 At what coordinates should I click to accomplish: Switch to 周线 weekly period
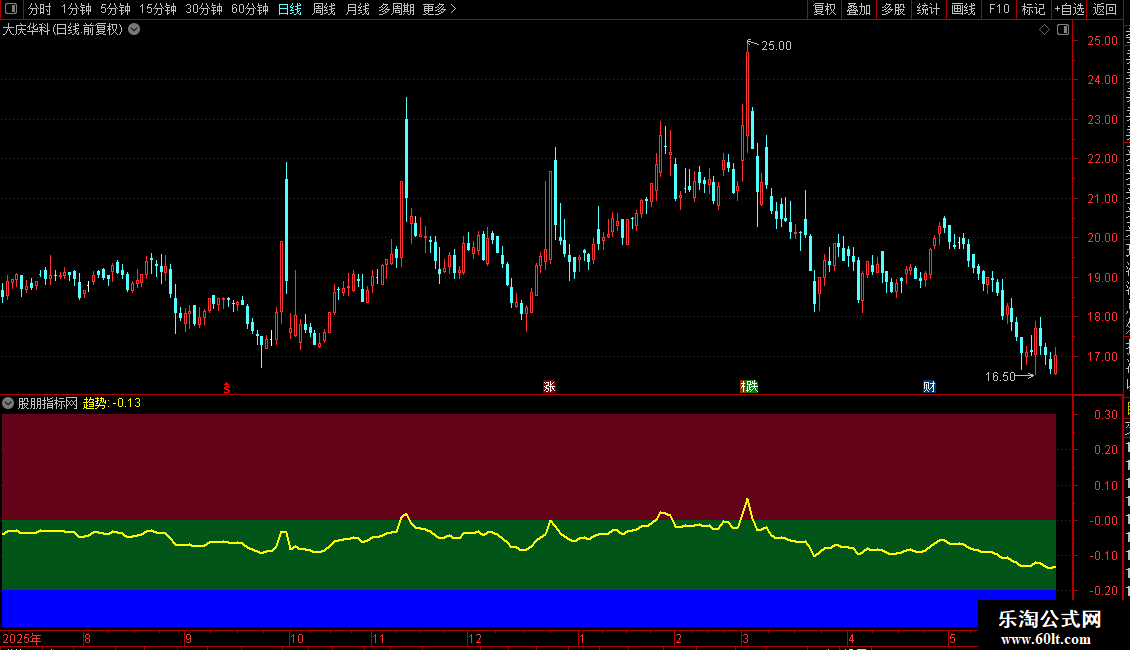point(324,9)
